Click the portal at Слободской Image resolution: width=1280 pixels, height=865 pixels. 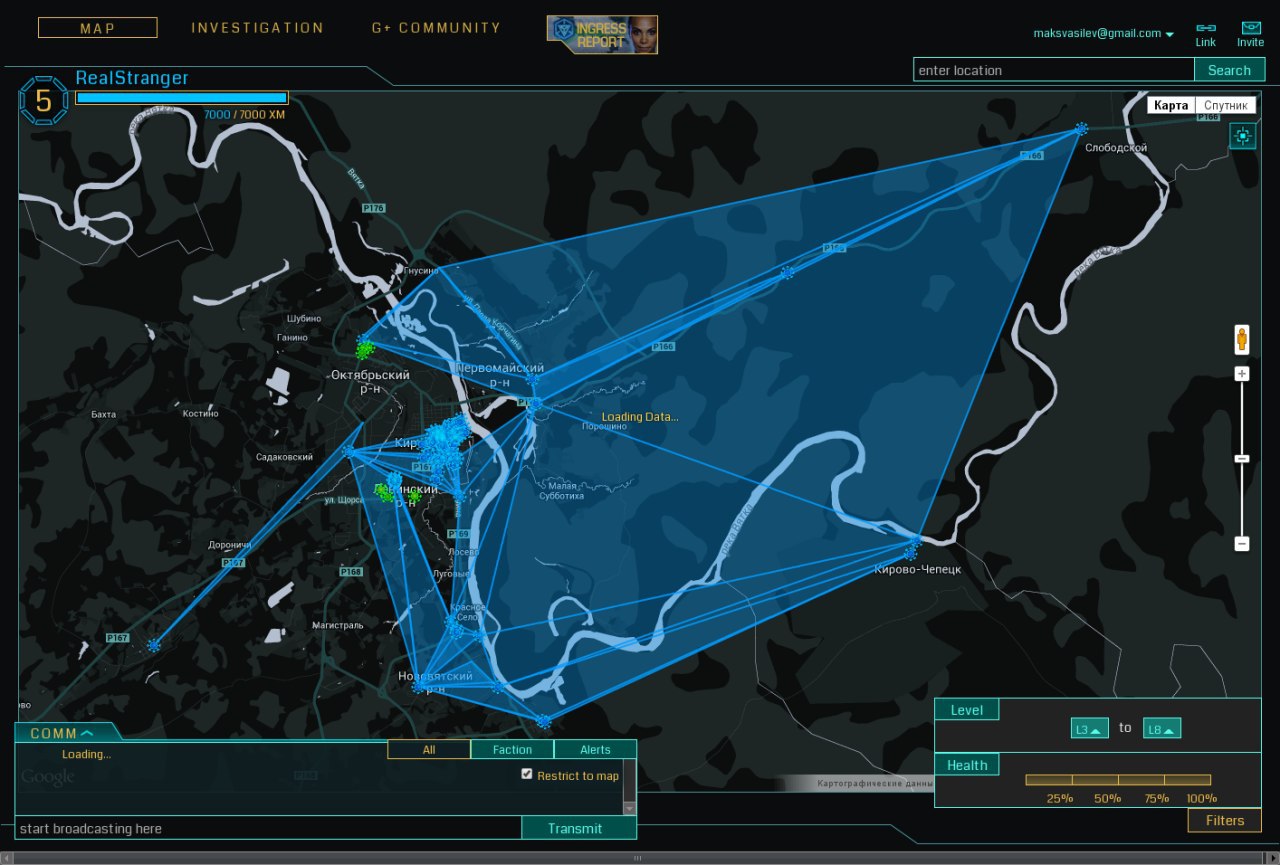pos(1081,129)
